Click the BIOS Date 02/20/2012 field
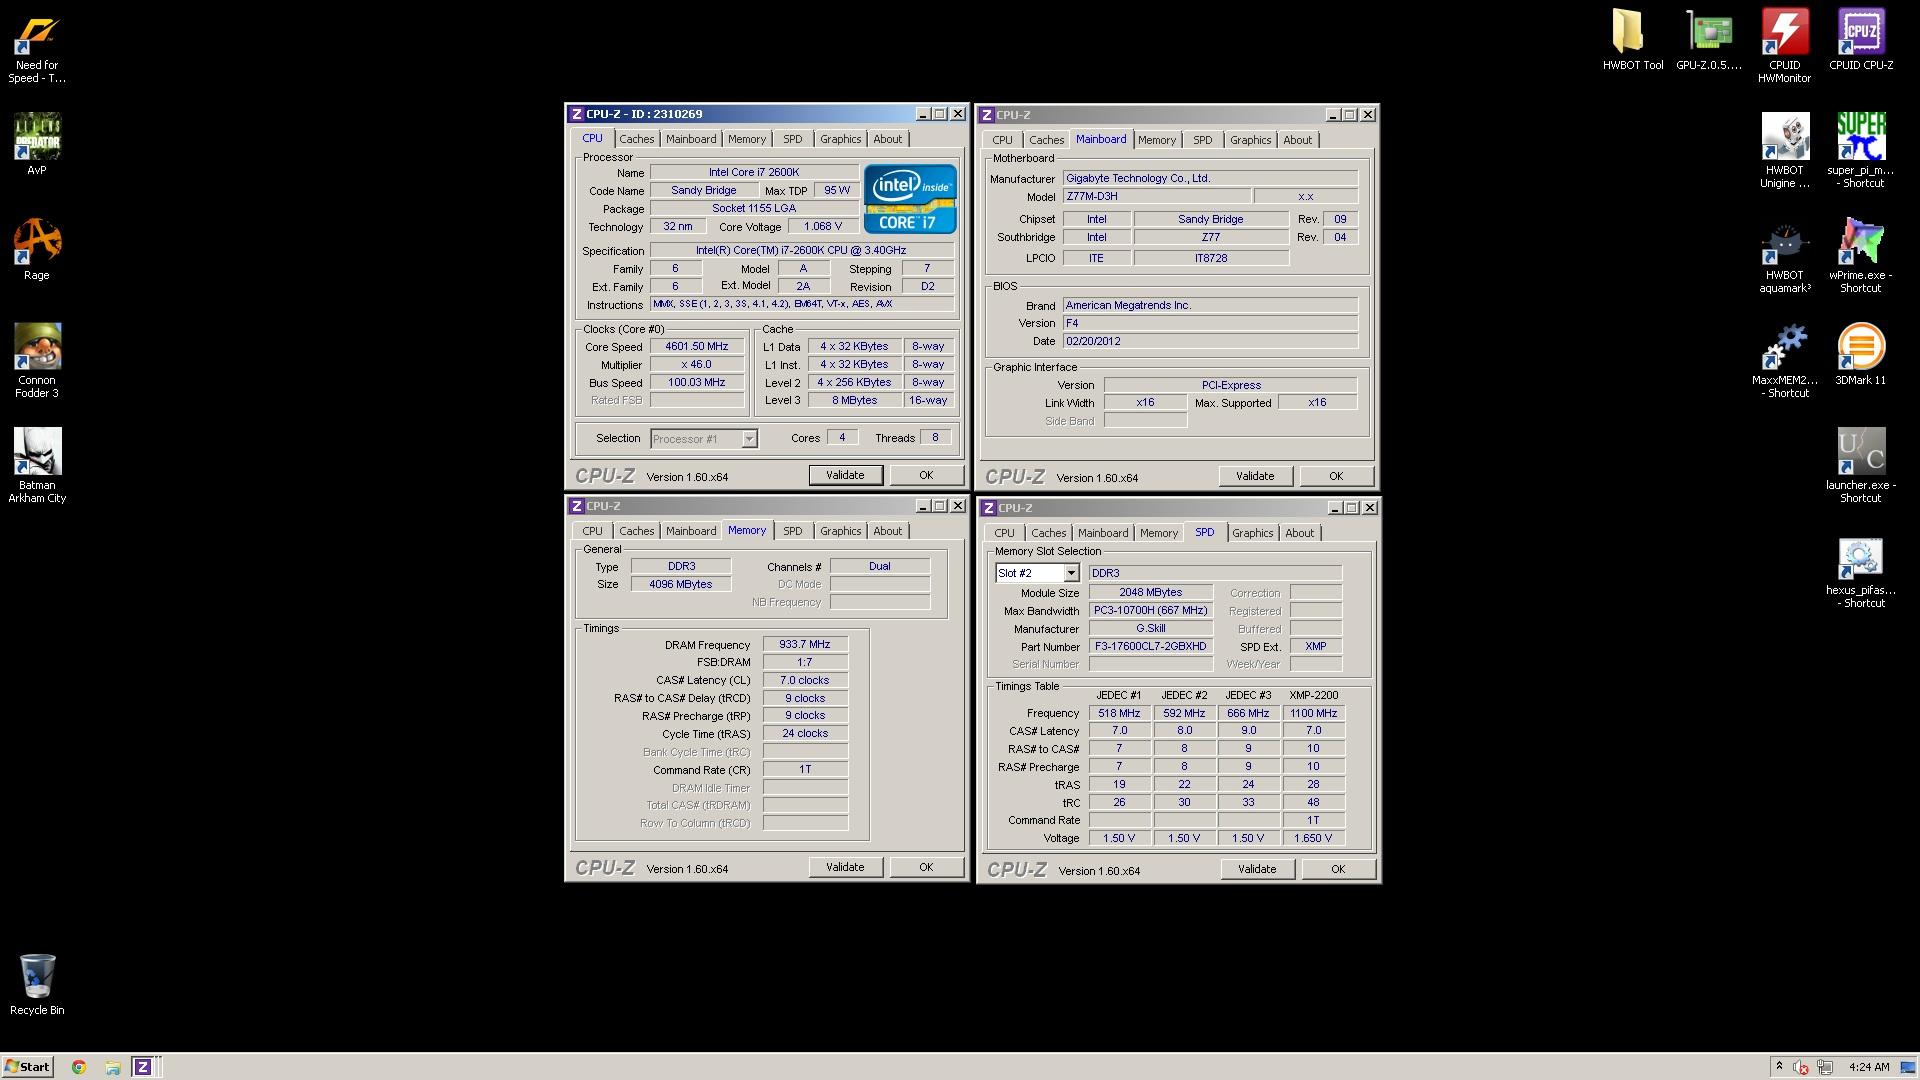 [1210, 341]
